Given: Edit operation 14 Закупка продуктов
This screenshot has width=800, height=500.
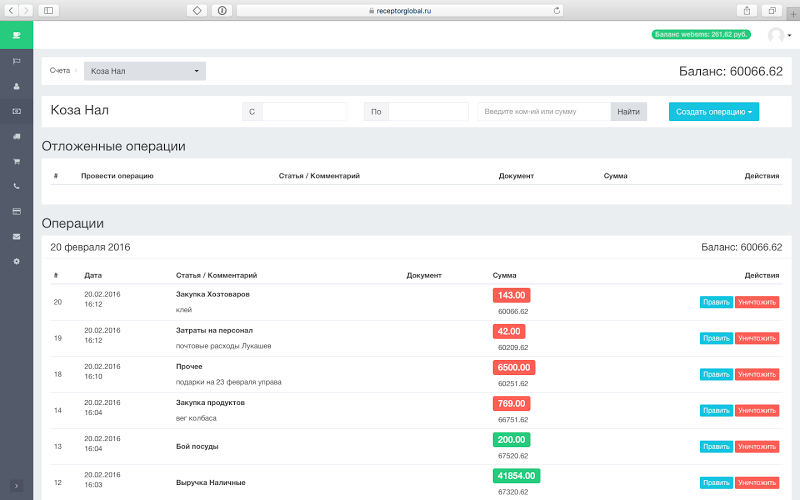Looking at the screenshot, I should [x=716, y=411].
